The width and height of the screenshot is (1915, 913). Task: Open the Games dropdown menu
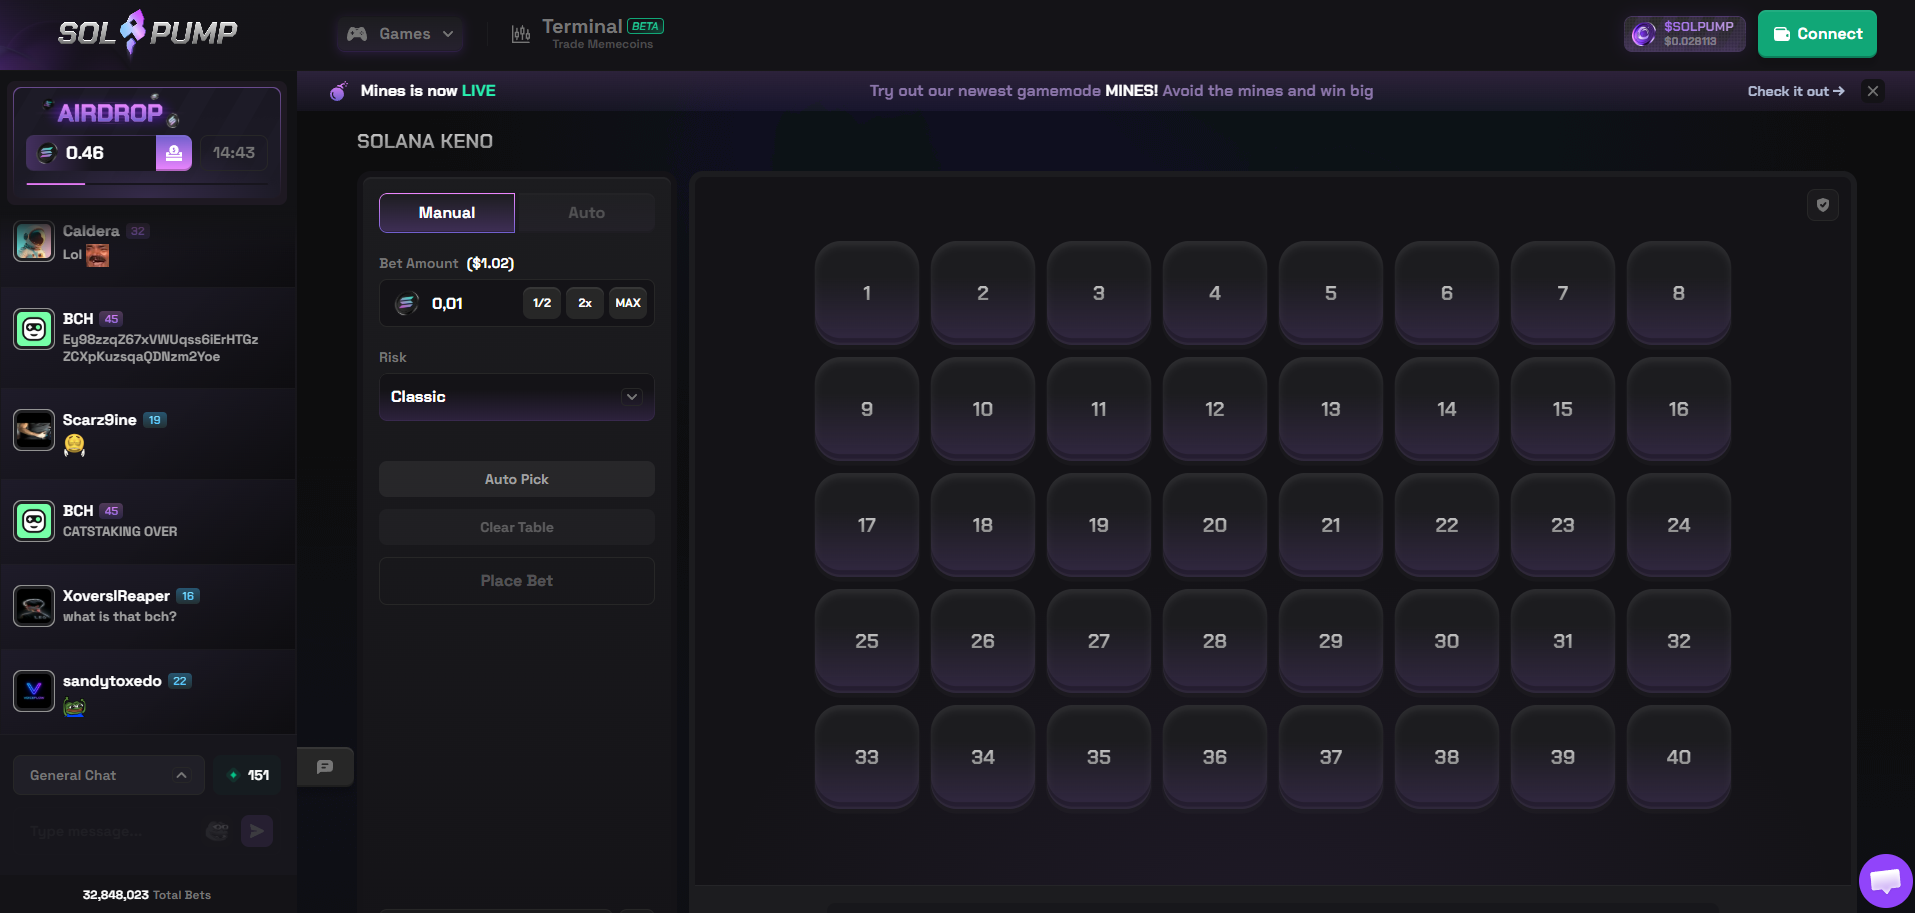[x=400, y=34]
